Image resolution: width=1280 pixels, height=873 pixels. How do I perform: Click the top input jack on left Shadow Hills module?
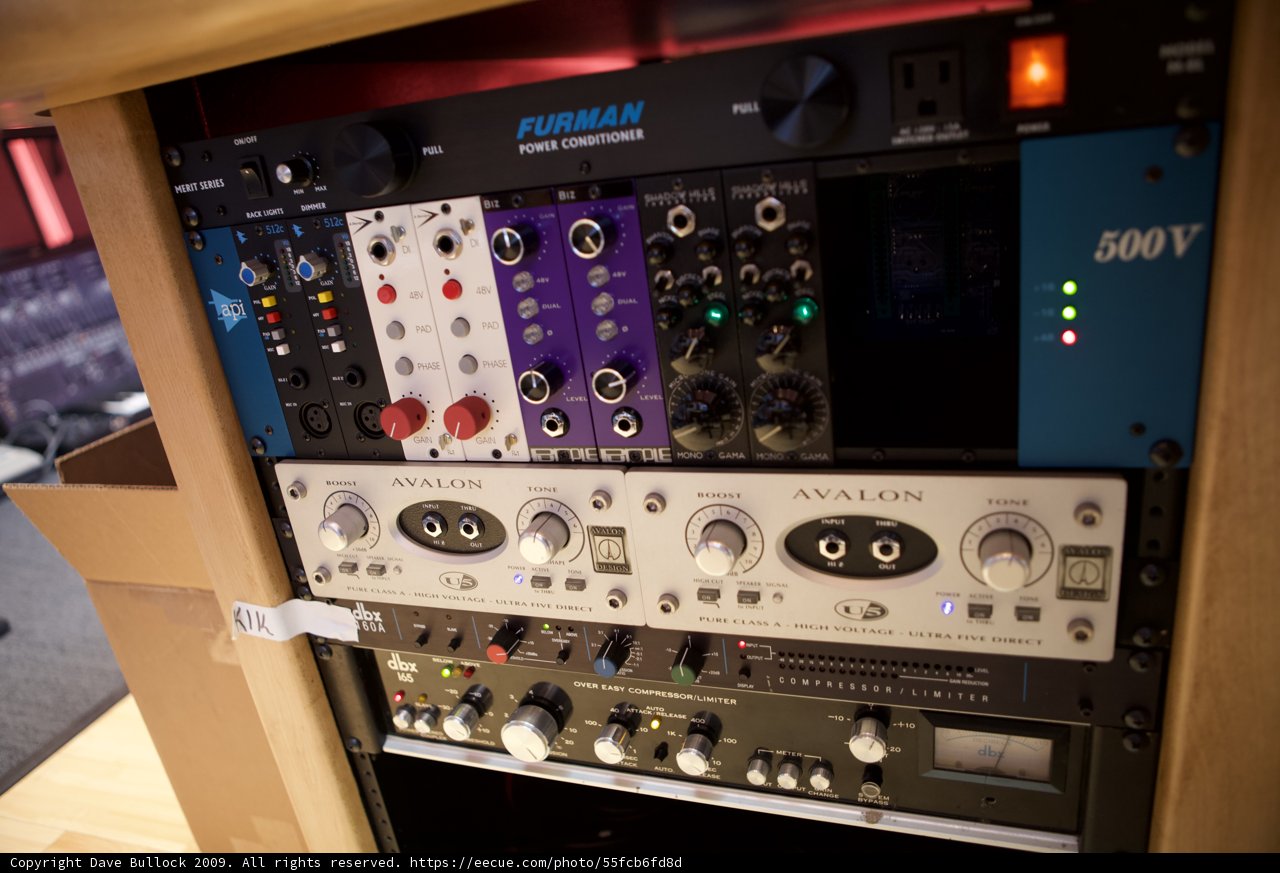coord(681,221)
